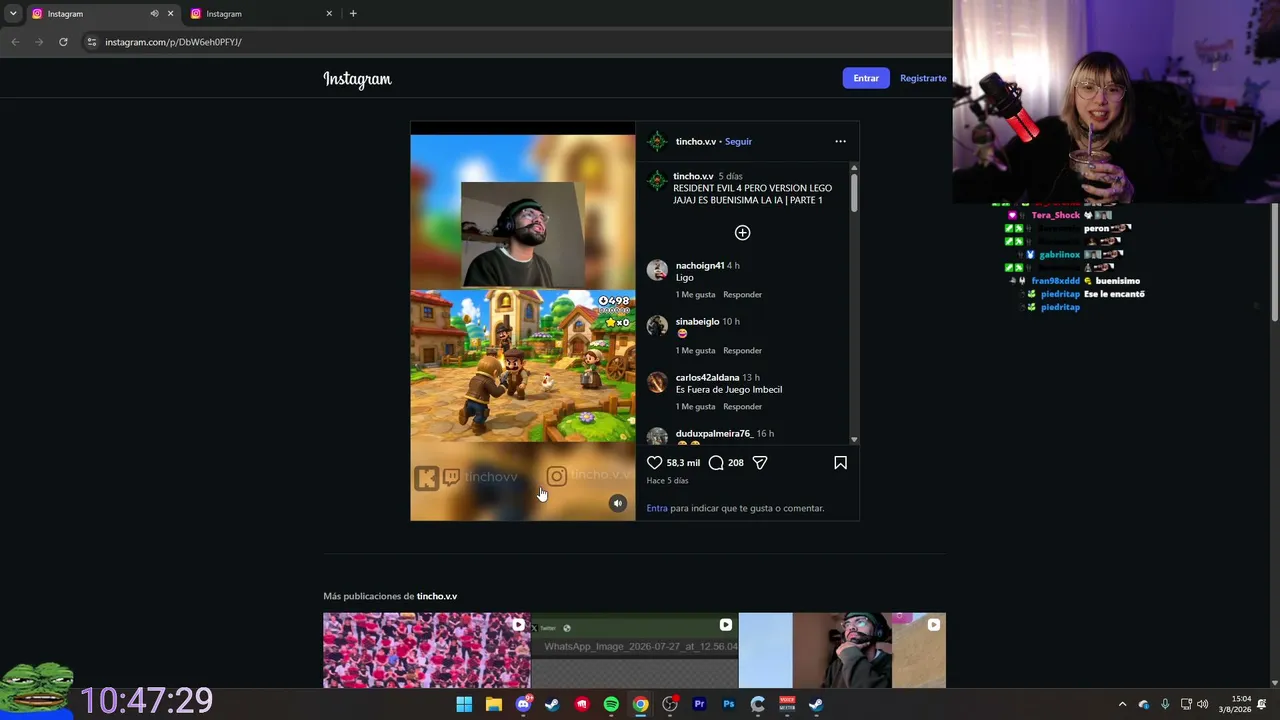Click sinabeiglo's profile picture
Screen dimensions: 1280x720
pyautogui.click(x=657, y=326)
